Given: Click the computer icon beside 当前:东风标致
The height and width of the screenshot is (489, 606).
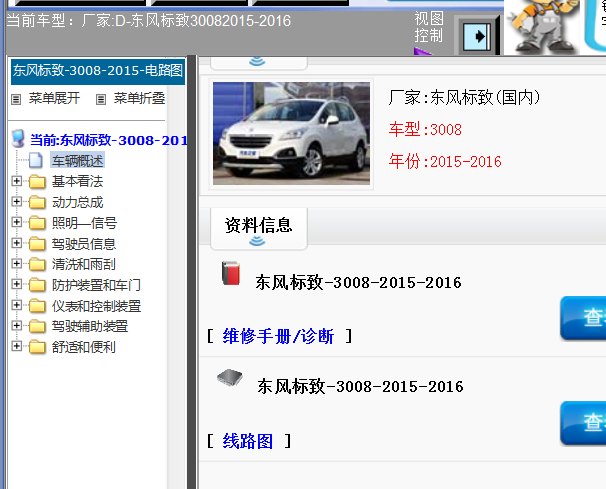Looking at the screenshot, I should (18, 139).
